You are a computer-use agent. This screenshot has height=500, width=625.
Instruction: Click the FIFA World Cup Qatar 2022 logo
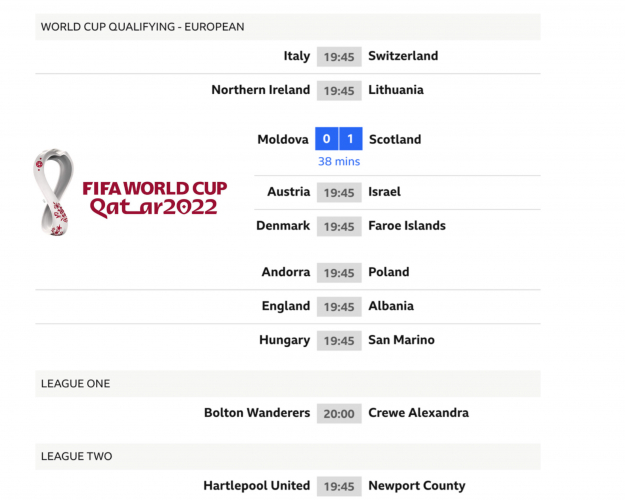pos(130,195)
